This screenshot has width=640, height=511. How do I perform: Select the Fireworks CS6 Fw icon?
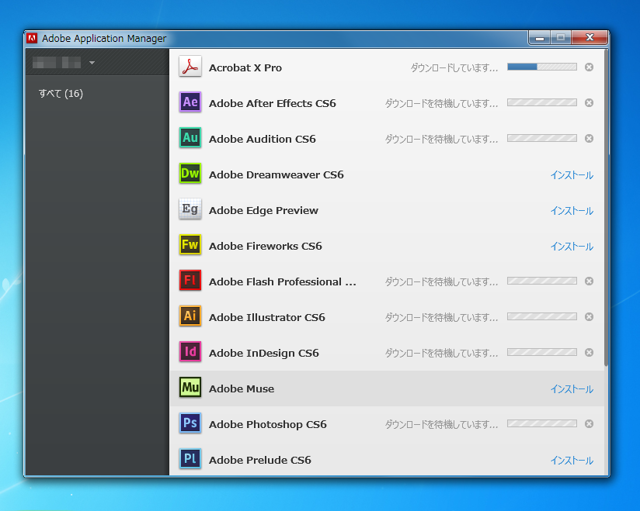pyautogui.click(x=190, y=244)
